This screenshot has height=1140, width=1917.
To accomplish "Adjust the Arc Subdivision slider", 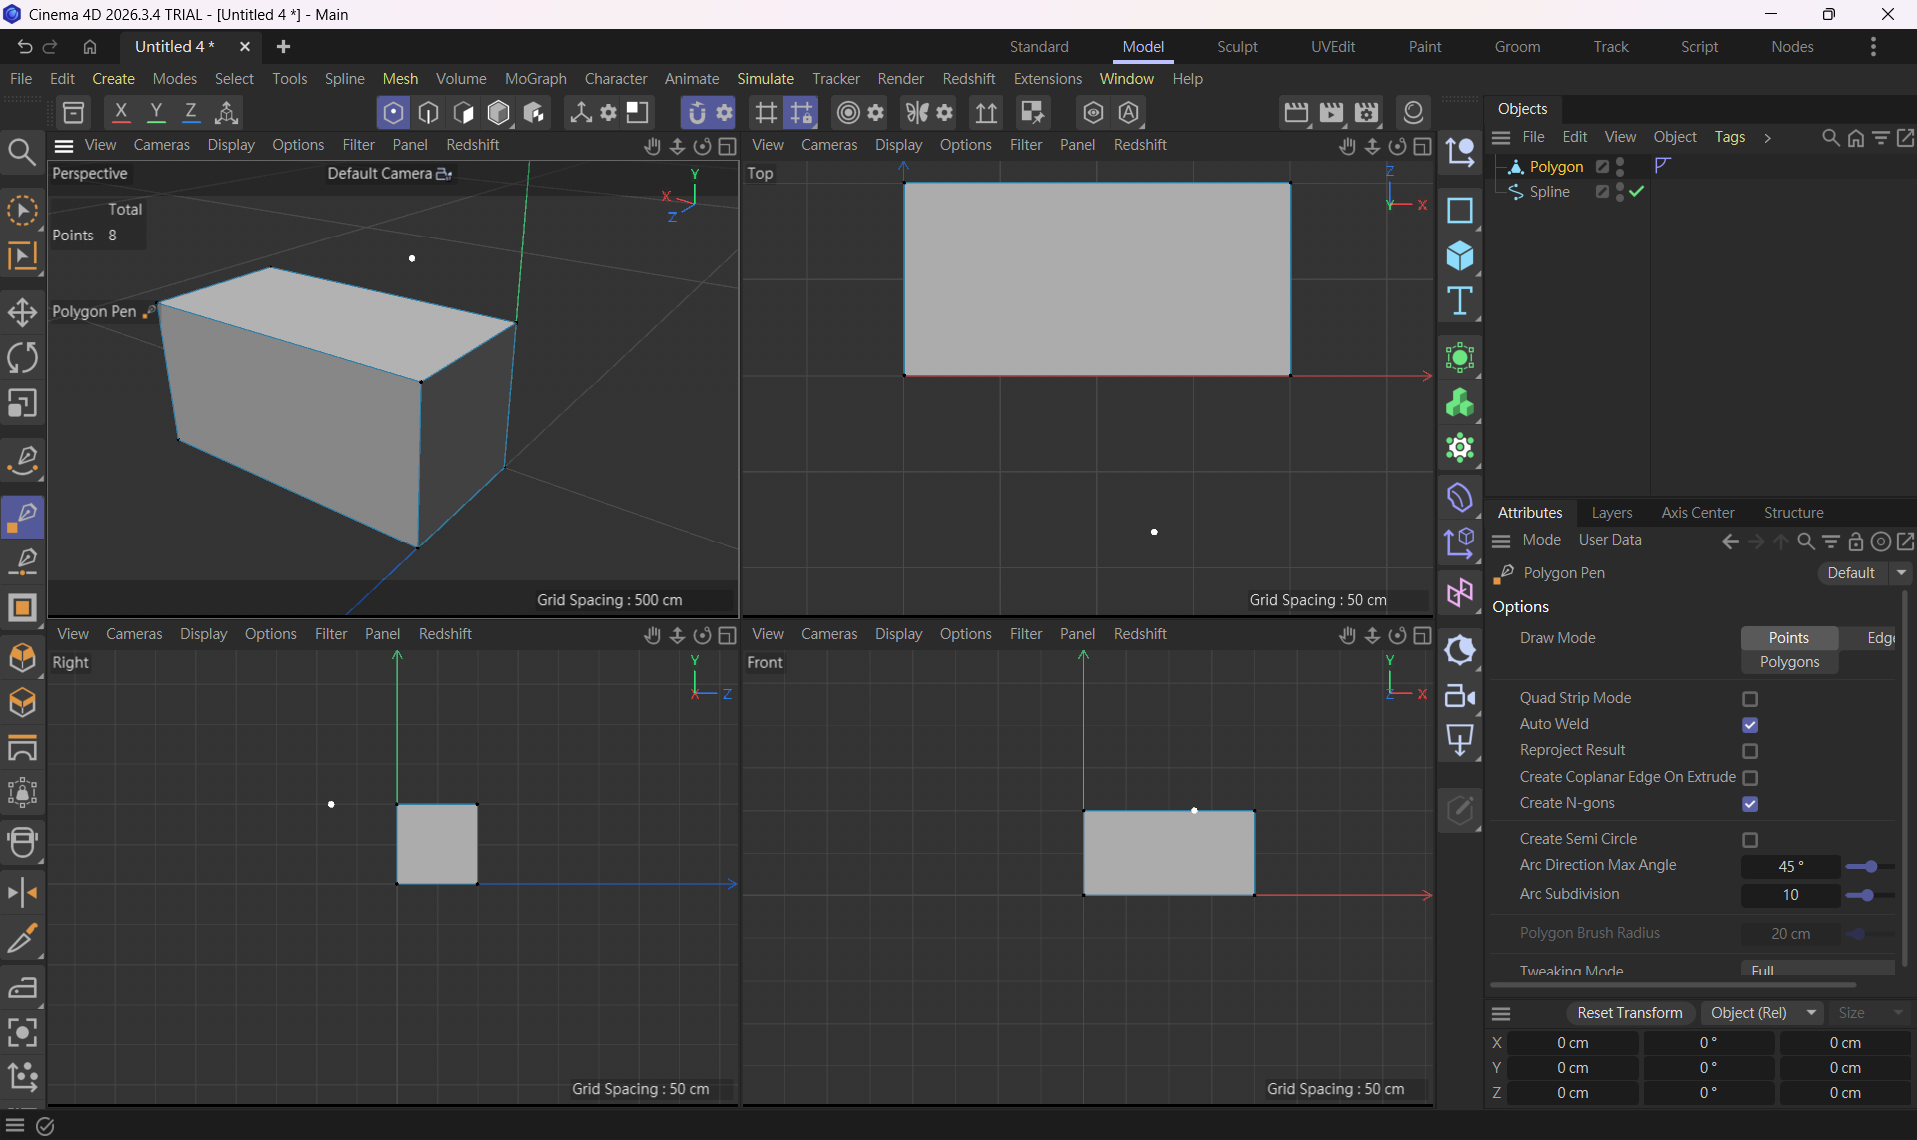I will click(x=1869, y=895).
